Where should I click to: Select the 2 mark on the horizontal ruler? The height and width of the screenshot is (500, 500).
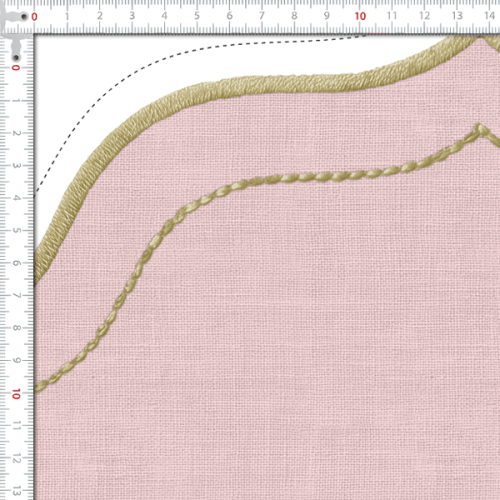point(100,16)
